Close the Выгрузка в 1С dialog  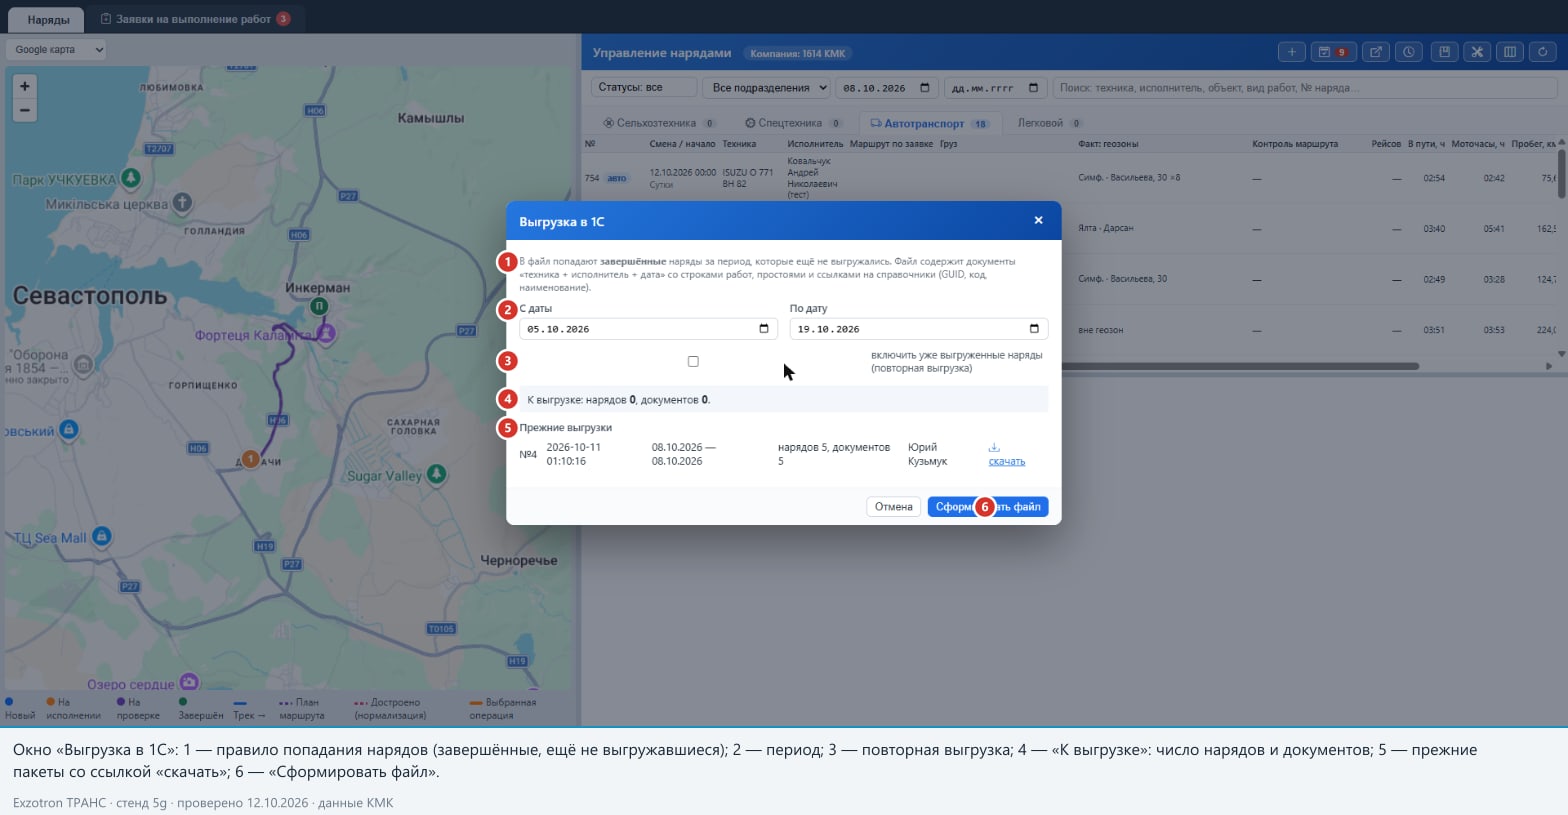tap(1038, 220)
